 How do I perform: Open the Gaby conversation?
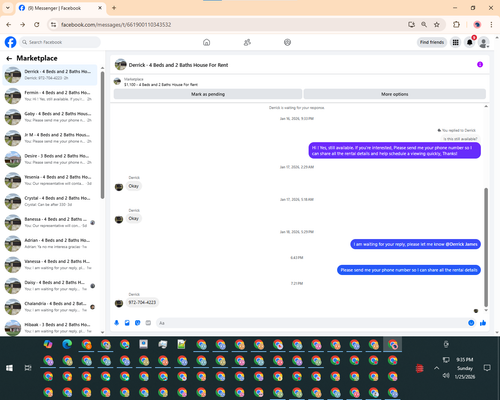(x=50, y=117)
